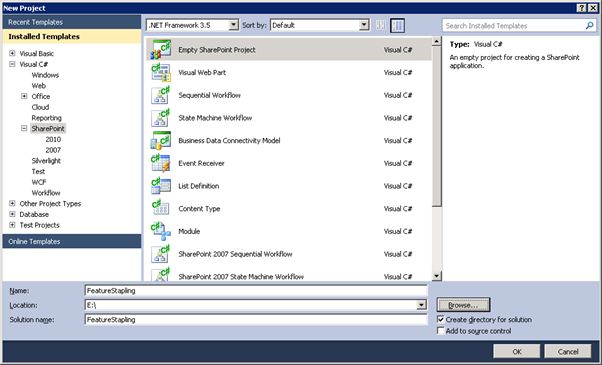Click the Location text field
Screen dimensions: 602x365
(x=251, y=305)
